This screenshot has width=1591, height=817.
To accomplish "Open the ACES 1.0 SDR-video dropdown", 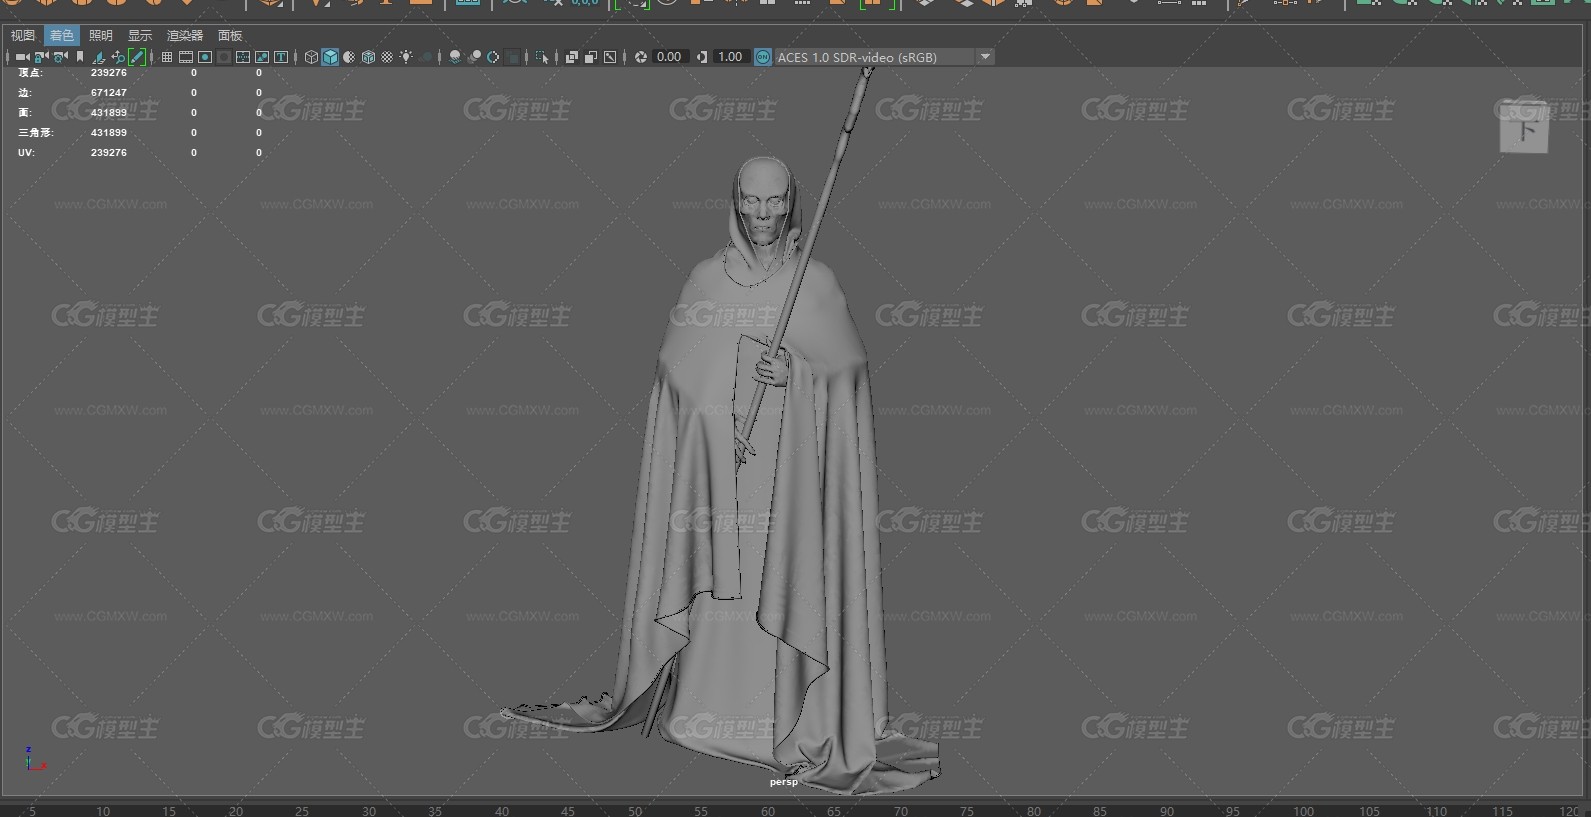I will (x=884, y=57).
